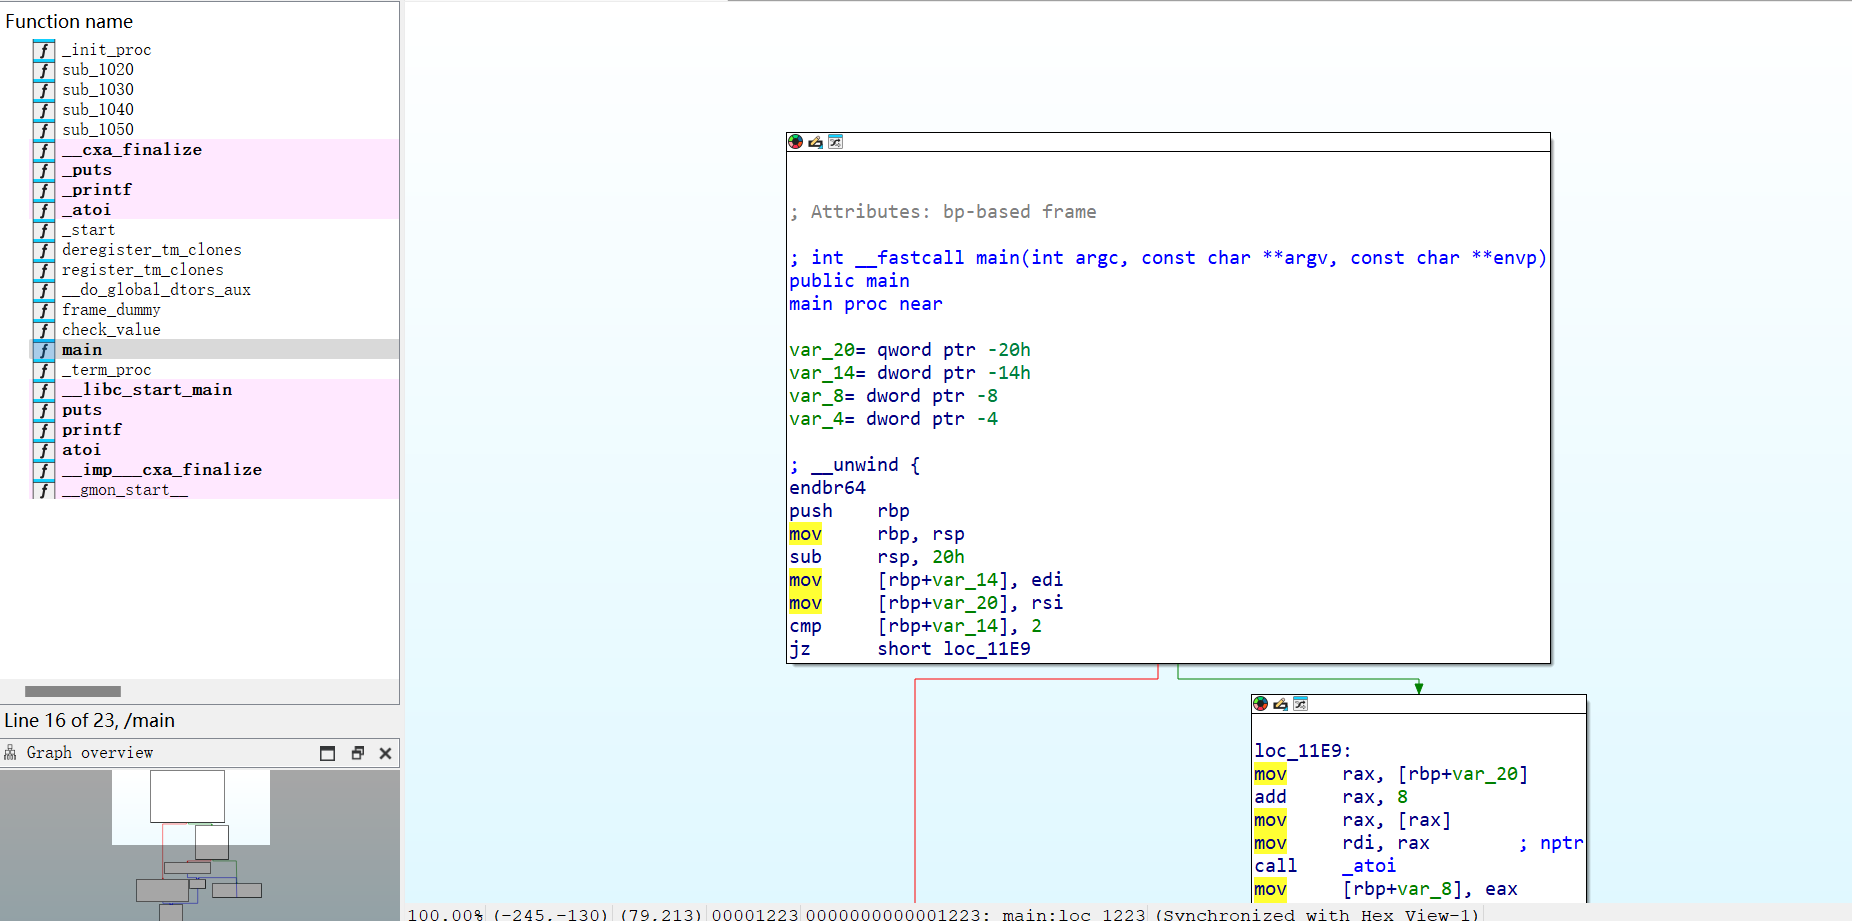Click the function icon beside _init_proc
Viewport: 1852px width, 921px height.
44,50
